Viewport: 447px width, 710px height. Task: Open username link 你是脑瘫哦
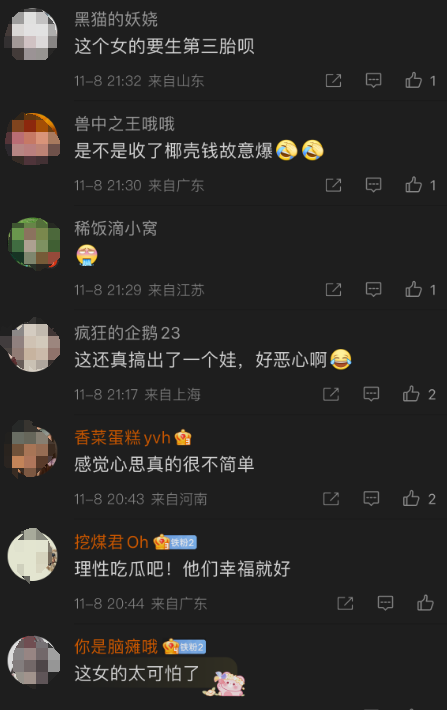point(116,647)
